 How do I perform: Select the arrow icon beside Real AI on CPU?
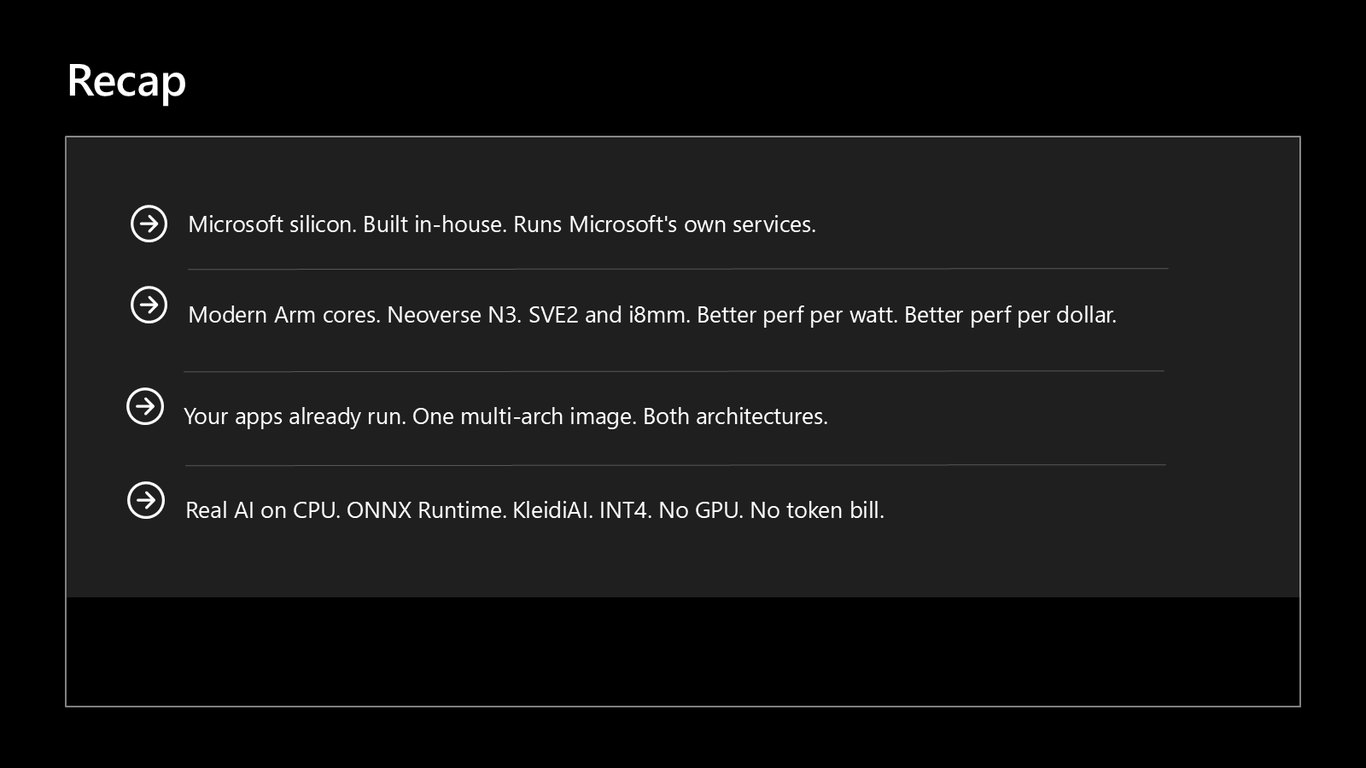point(146,499)
